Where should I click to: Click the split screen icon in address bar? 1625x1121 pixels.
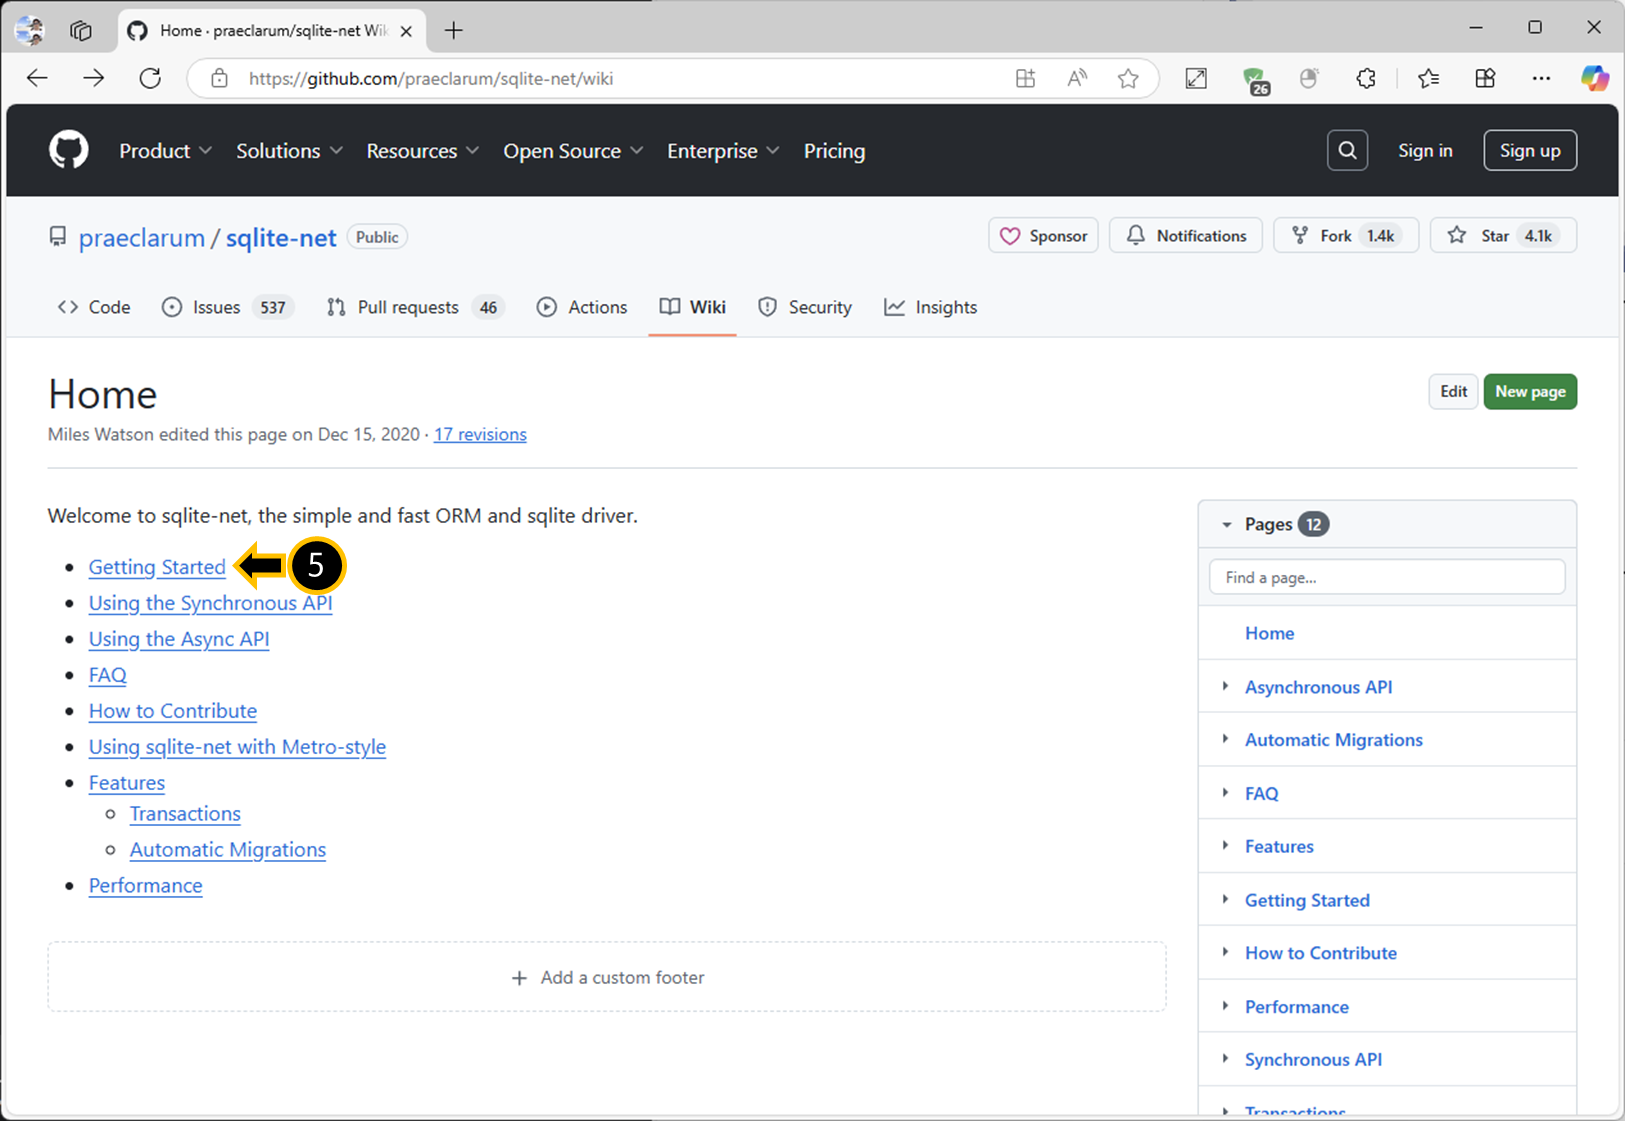coord(1025,78)
